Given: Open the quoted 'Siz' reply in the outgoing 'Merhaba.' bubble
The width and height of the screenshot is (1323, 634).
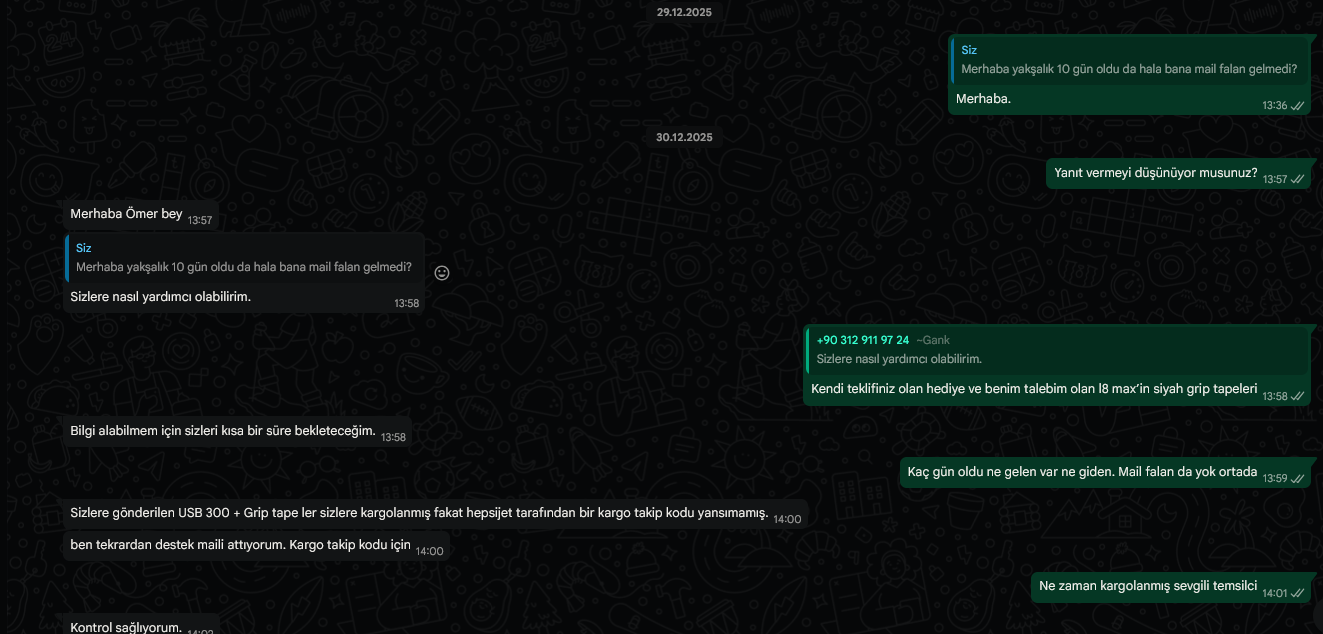Looking at the screenshot, I should click(1131, 60).
